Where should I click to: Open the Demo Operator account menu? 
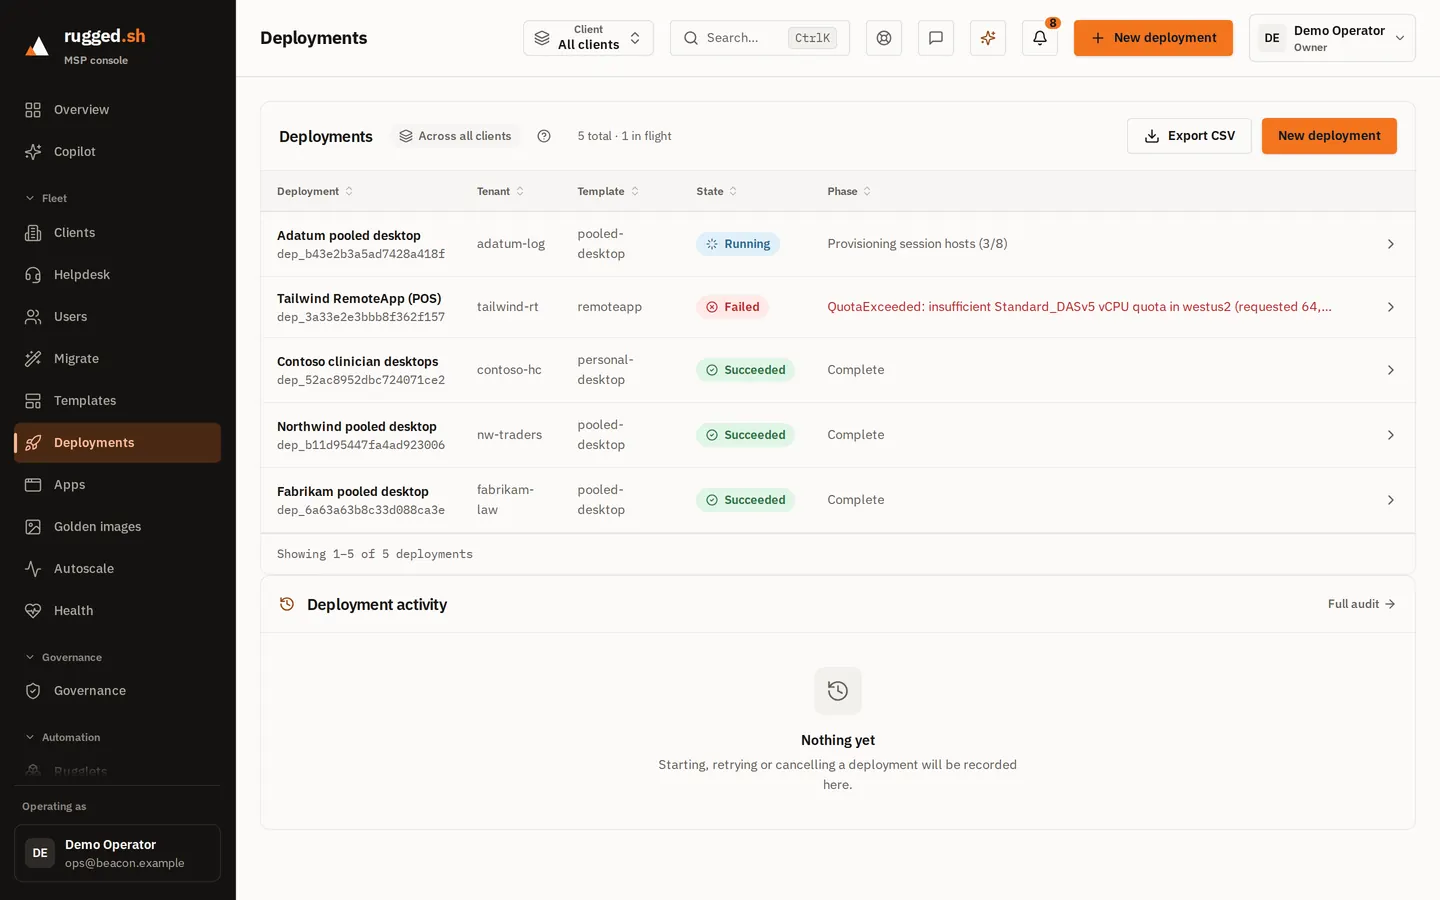pos(1332,38)
